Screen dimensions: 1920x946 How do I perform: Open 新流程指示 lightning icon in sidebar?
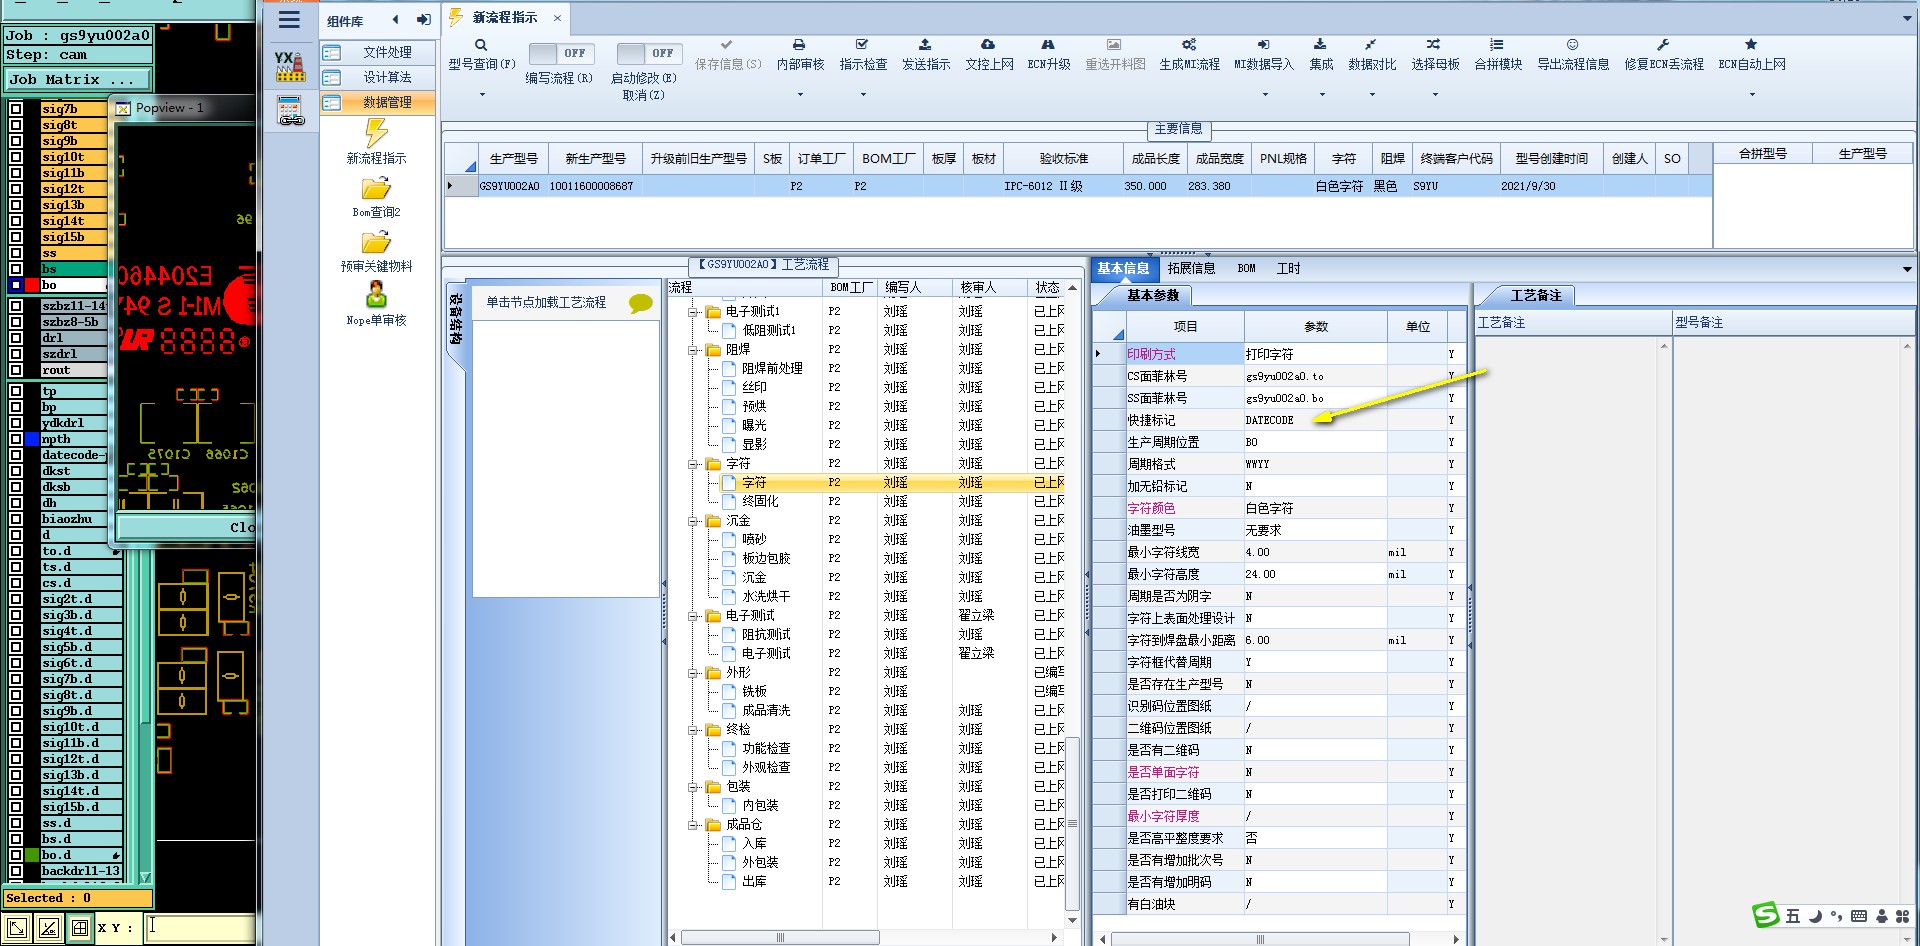(376, 133)
